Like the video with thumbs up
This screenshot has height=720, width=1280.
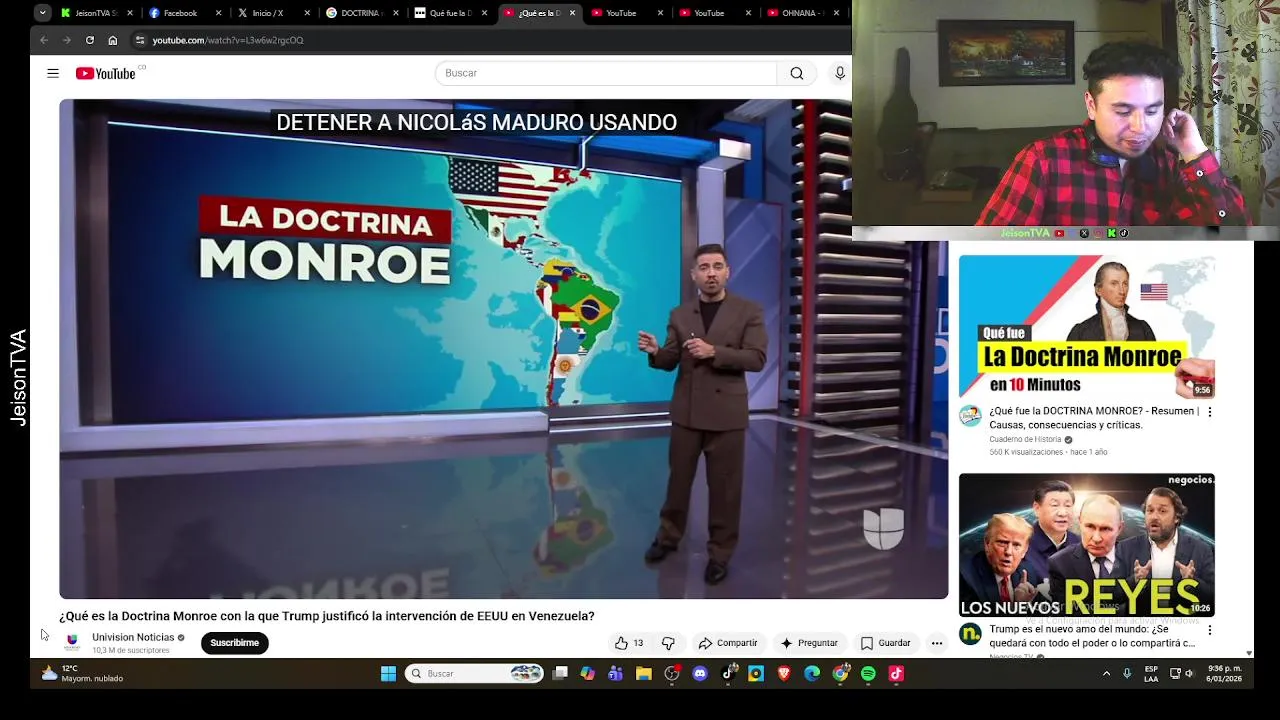point(629,643)
